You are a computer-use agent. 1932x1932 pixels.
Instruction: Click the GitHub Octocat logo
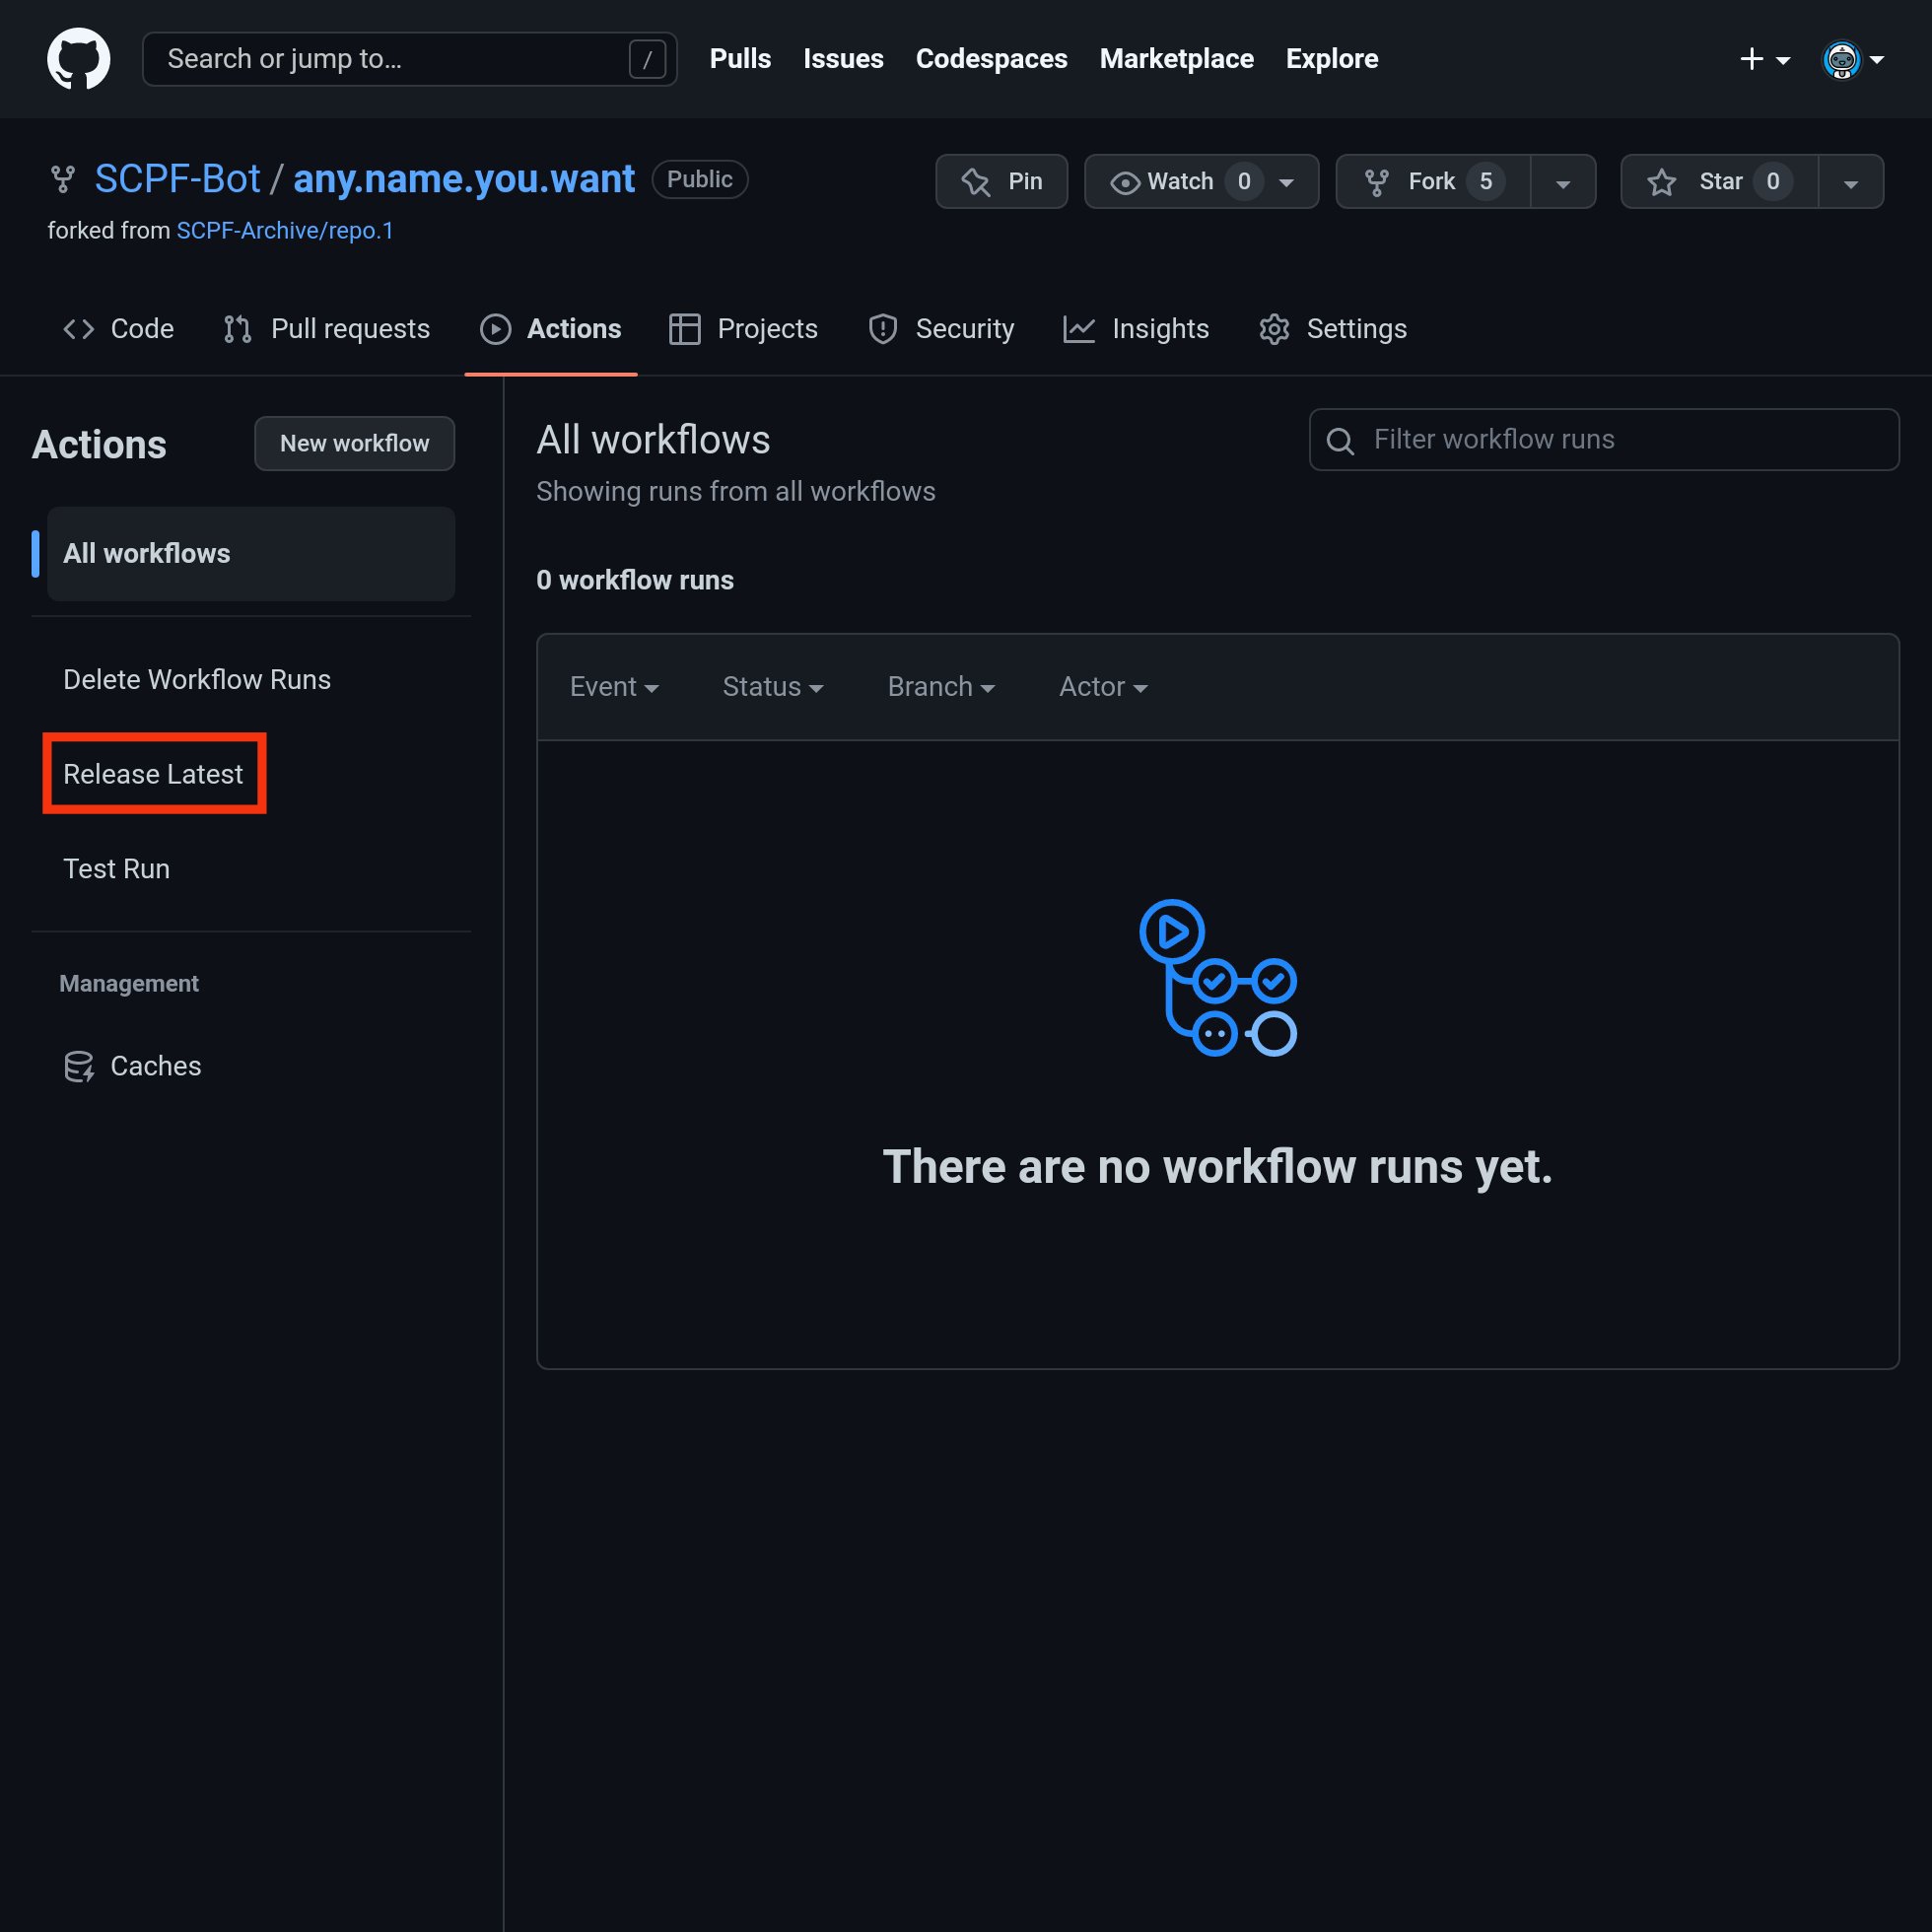[x=78, y=59]
